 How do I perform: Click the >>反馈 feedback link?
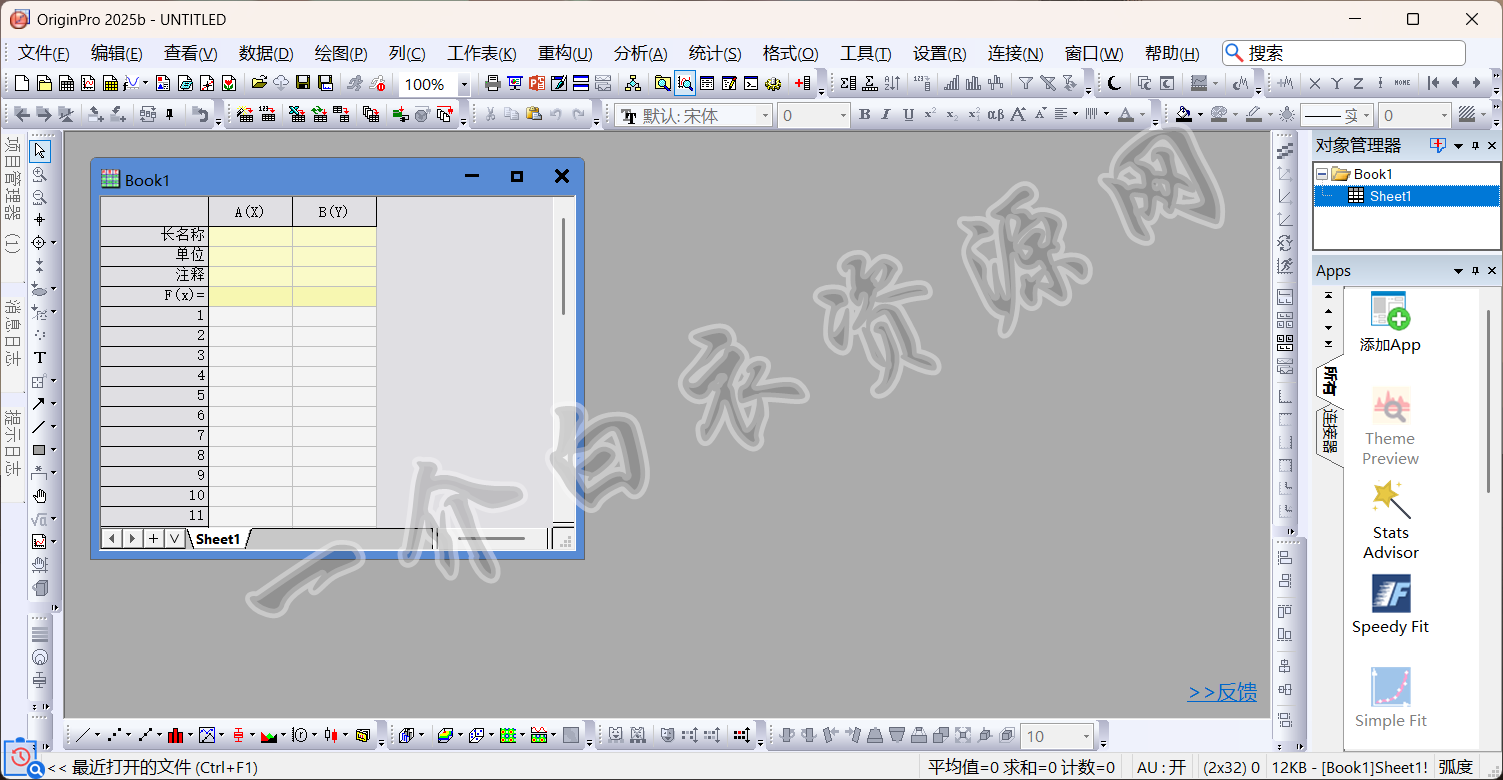pyautogui.click(x=1222, y=692)
